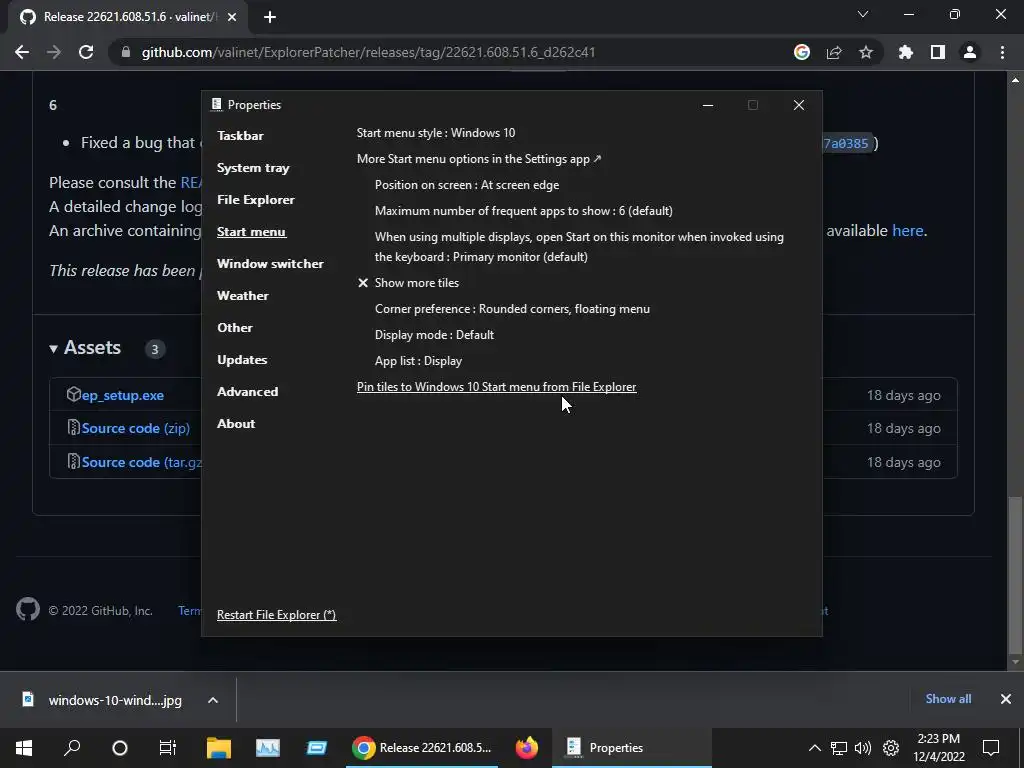Open Task View icon
The width and height of the screenshot is (1024, 768).
[168, 748]
